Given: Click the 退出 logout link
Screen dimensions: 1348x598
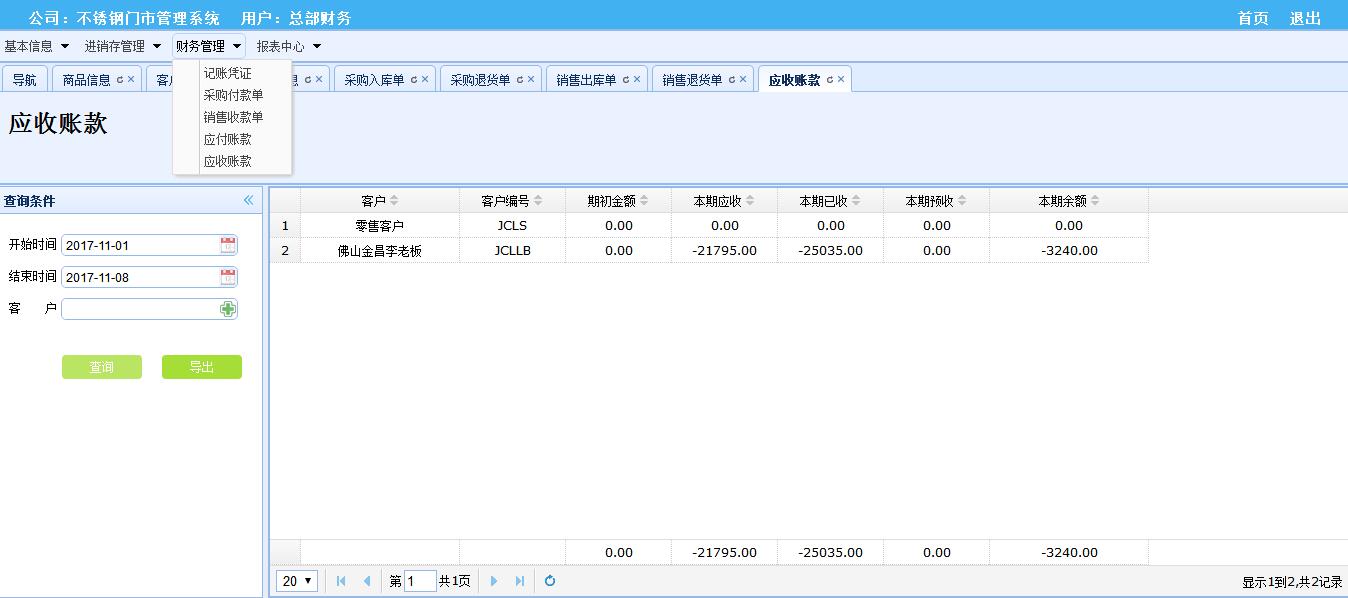Looking at the screenshot, I should click(1305, 18).
